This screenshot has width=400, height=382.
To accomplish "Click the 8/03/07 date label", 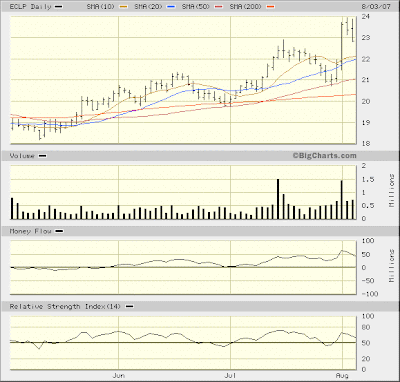I will point(376,6).
